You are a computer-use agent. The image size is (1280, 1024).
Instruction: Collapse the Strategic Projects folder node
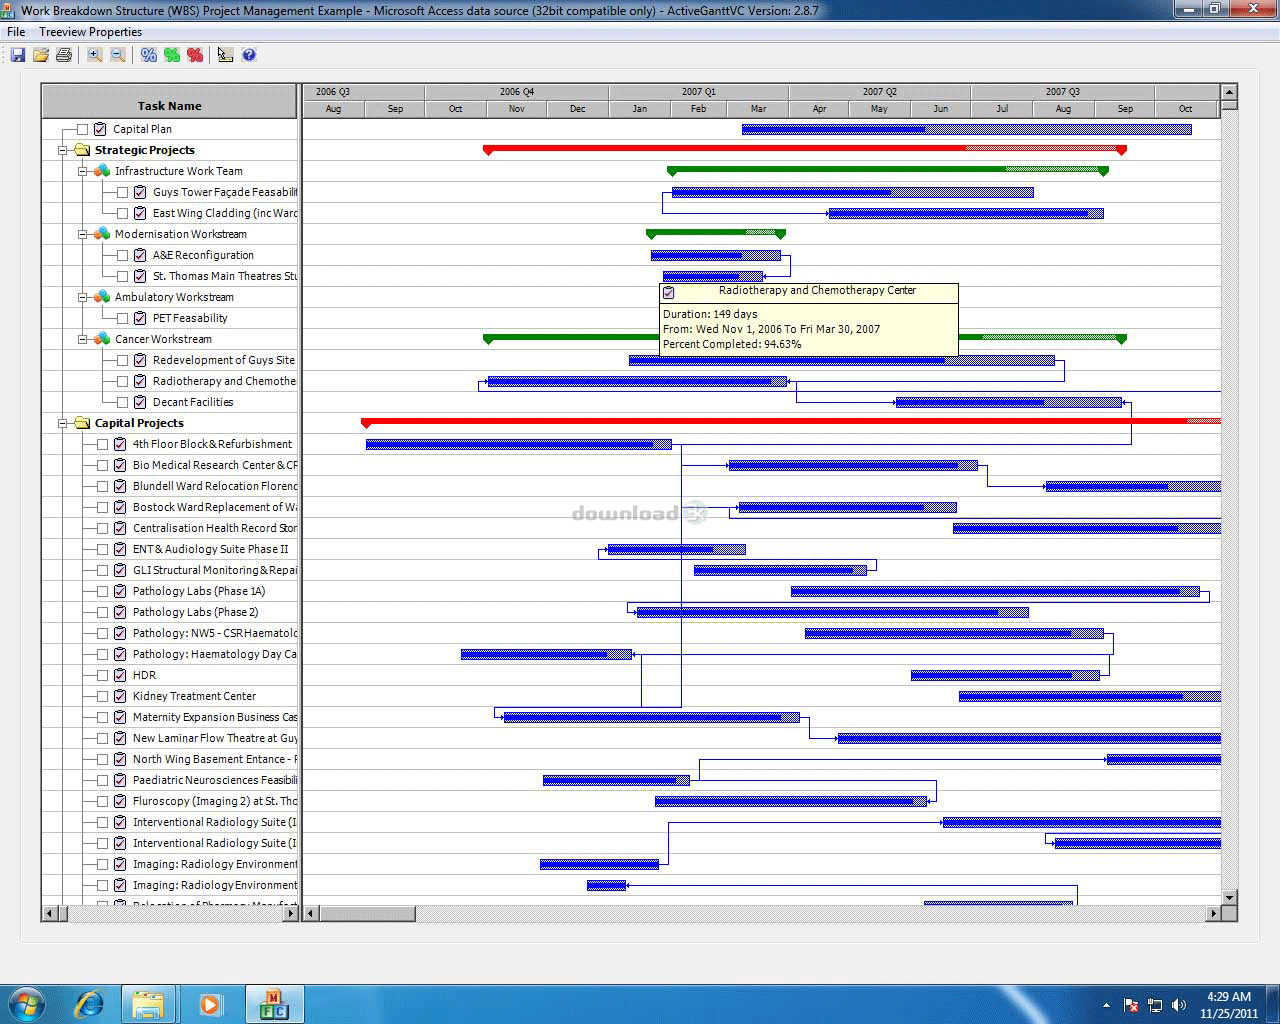pos(63,150)
